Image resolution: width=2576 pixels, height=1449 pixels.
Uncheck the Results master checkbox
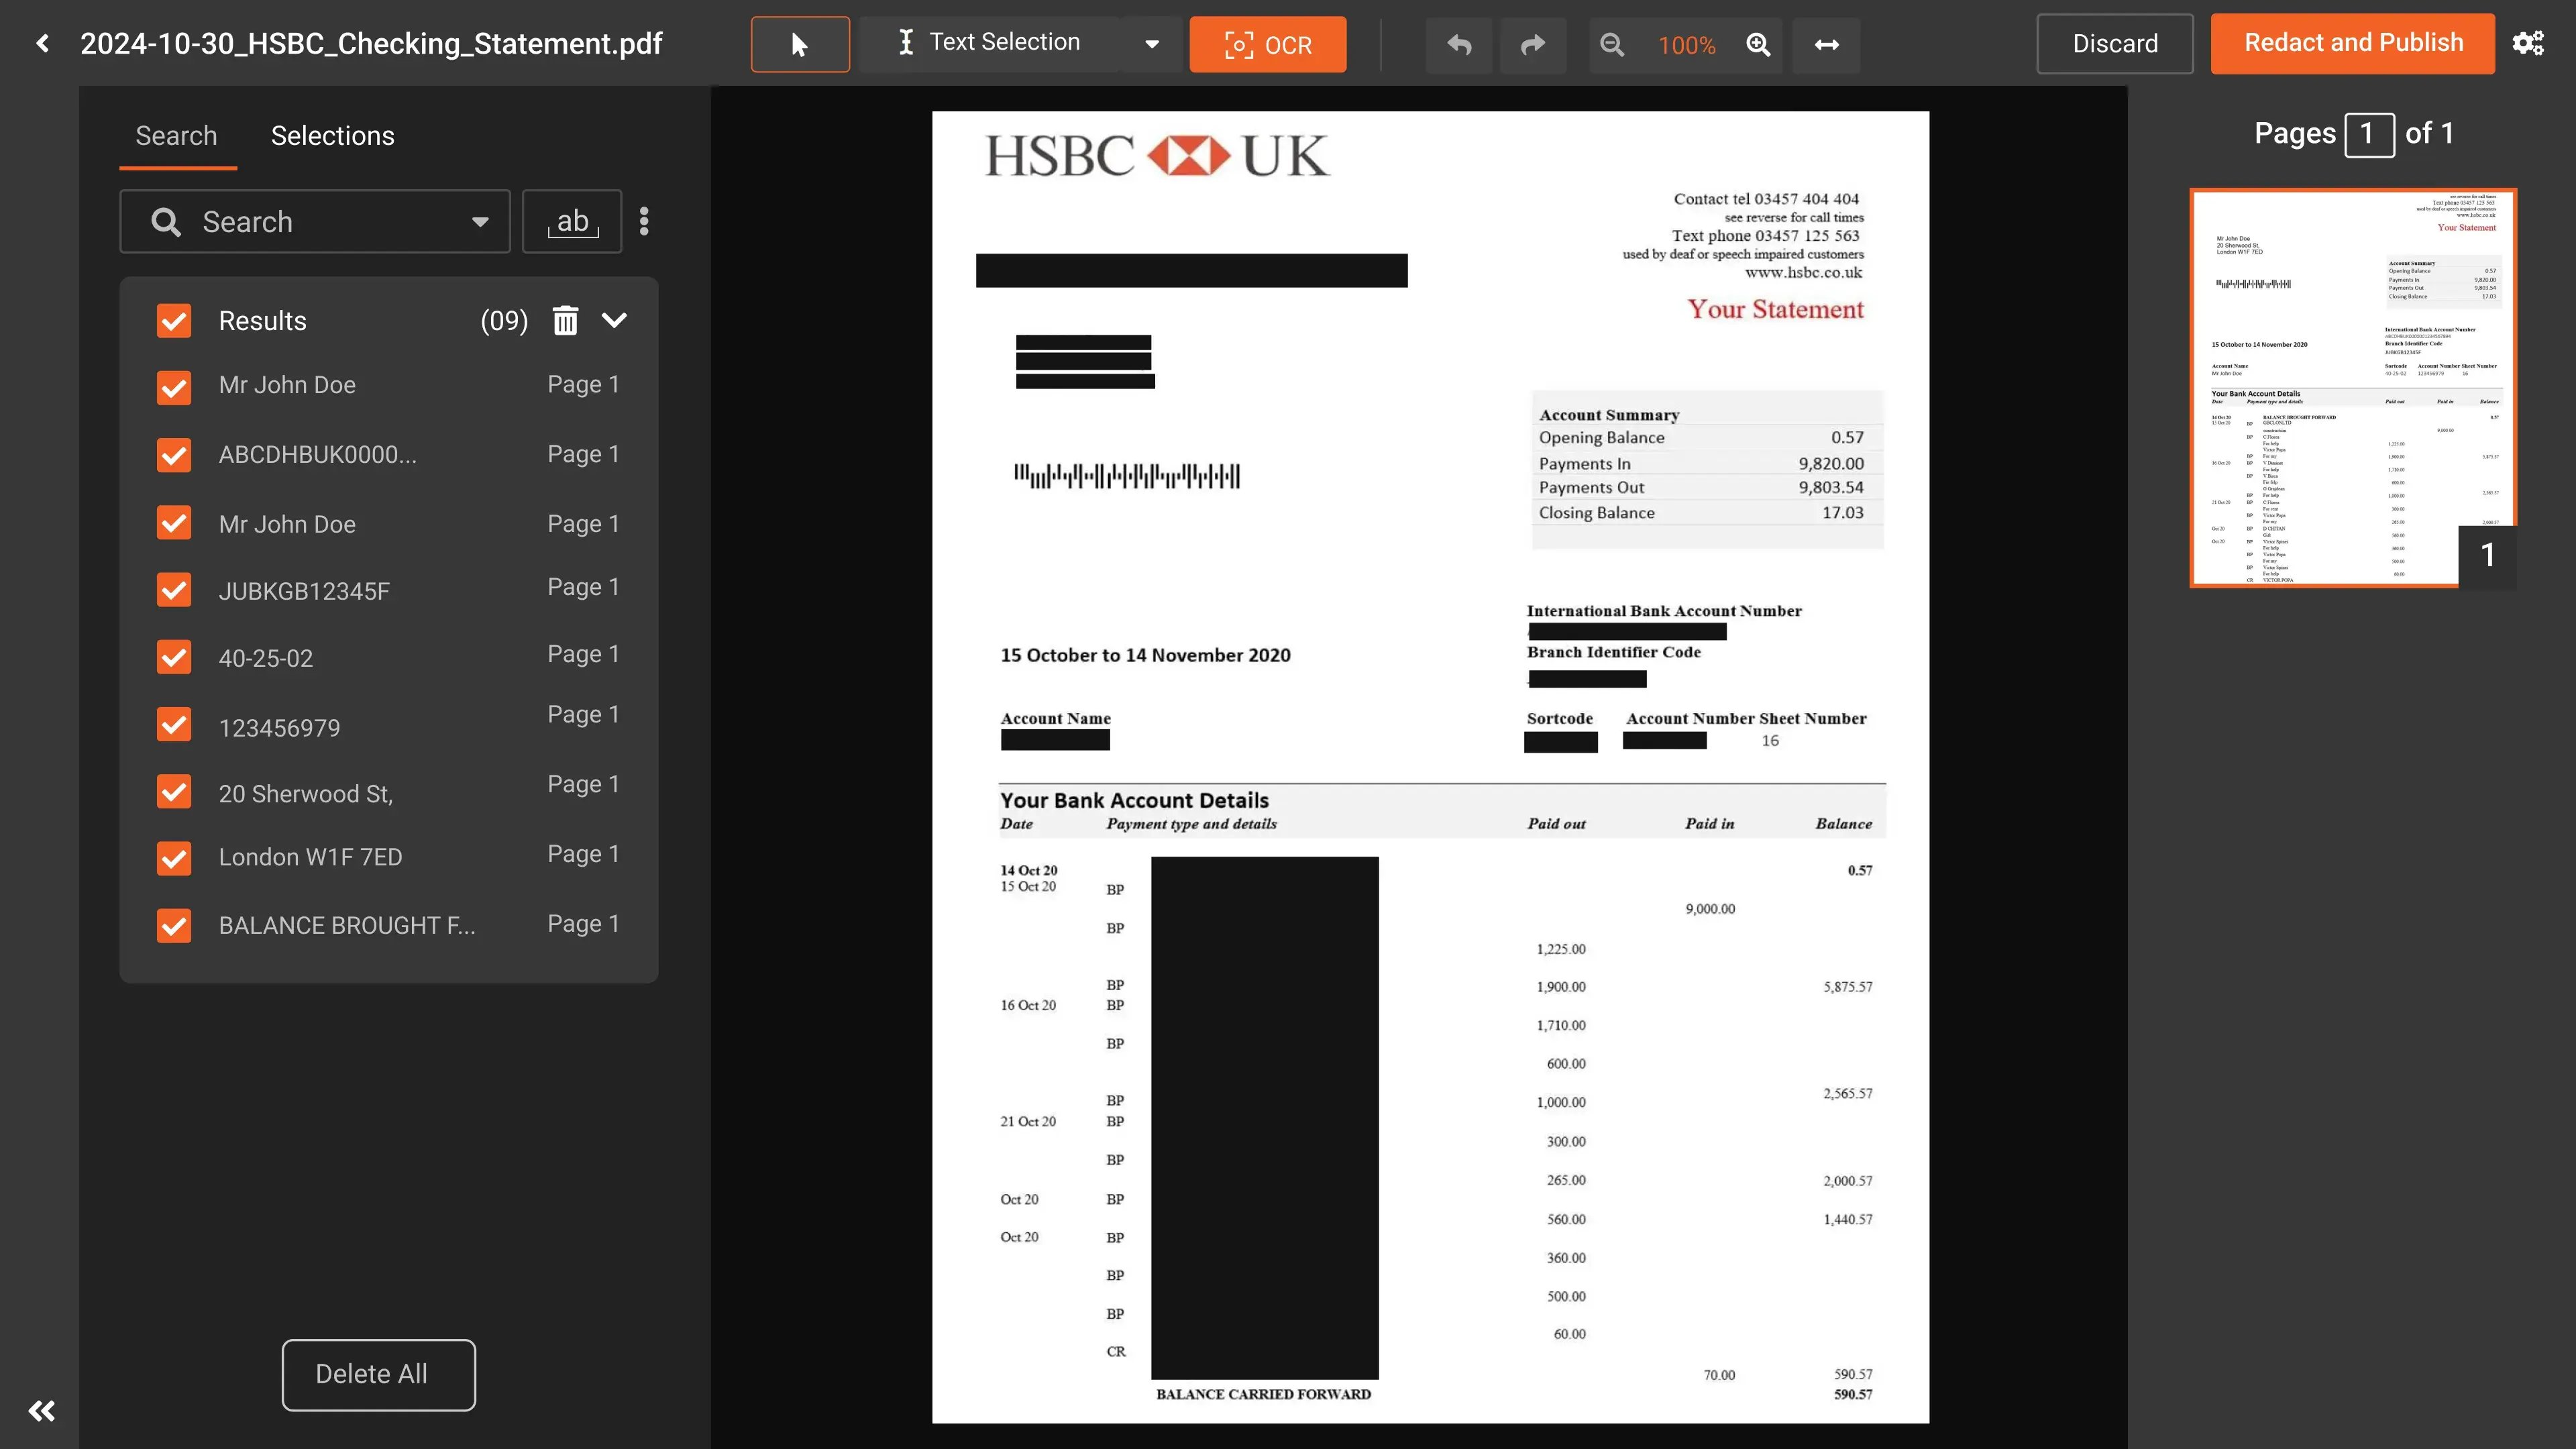tap(173, 320)
